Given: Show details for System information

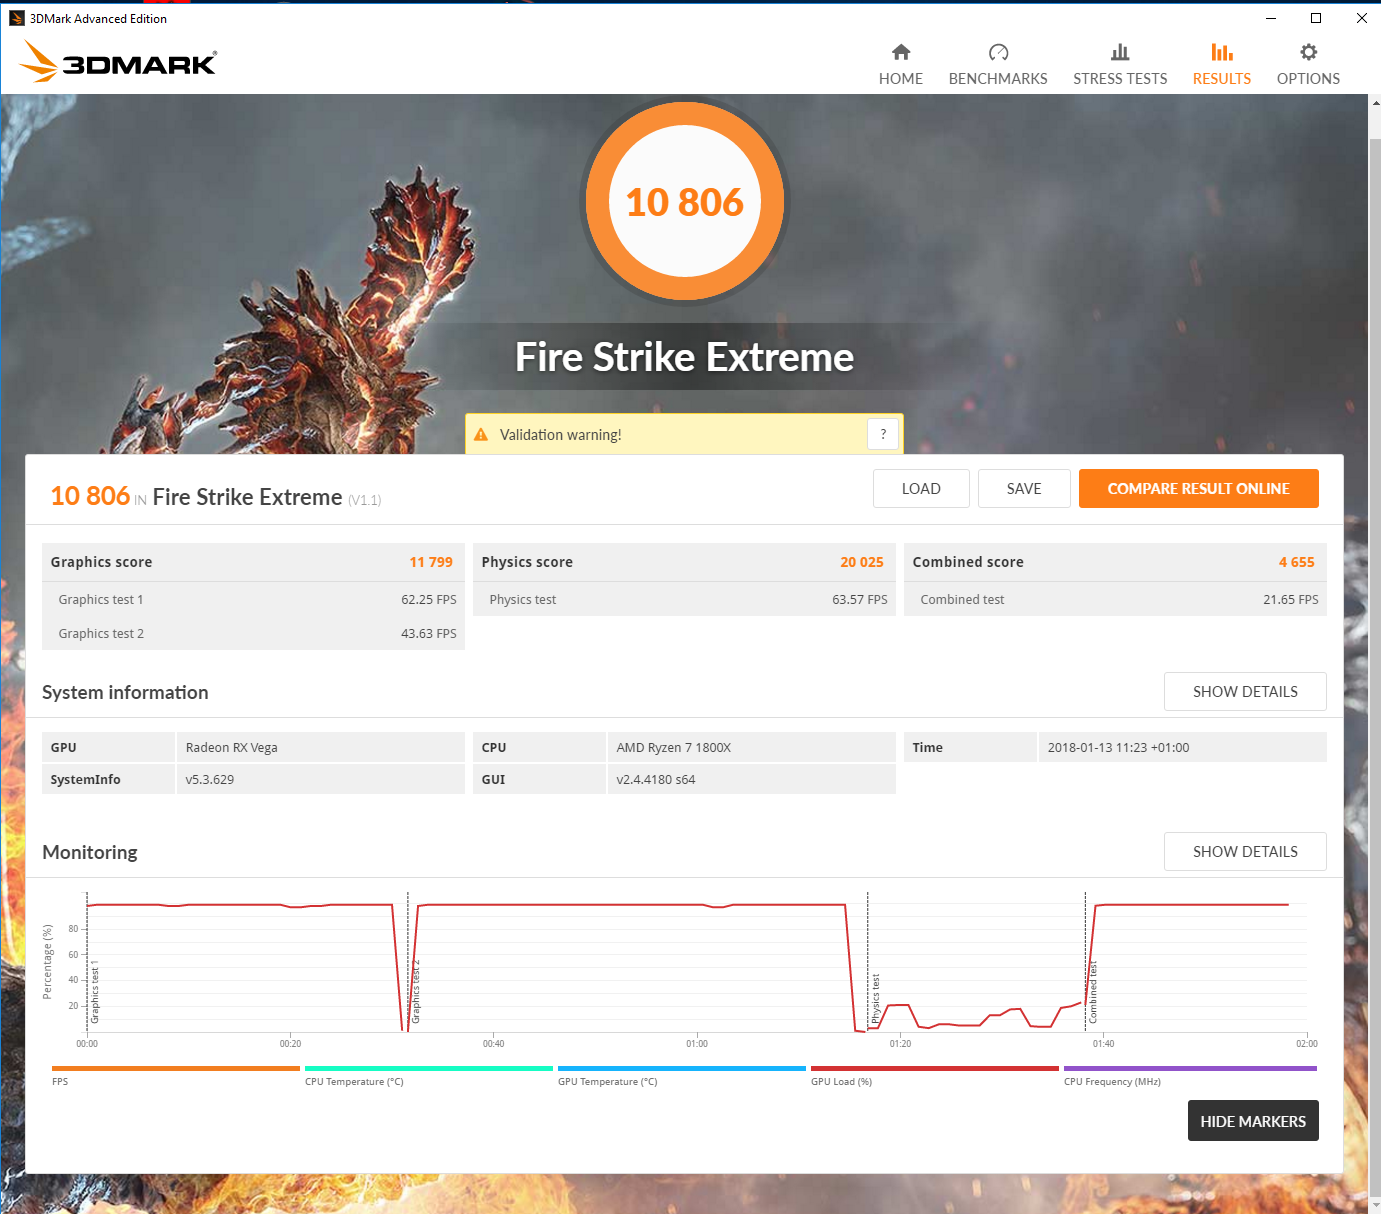Looking at the screenshot, I should [1245, 692].
